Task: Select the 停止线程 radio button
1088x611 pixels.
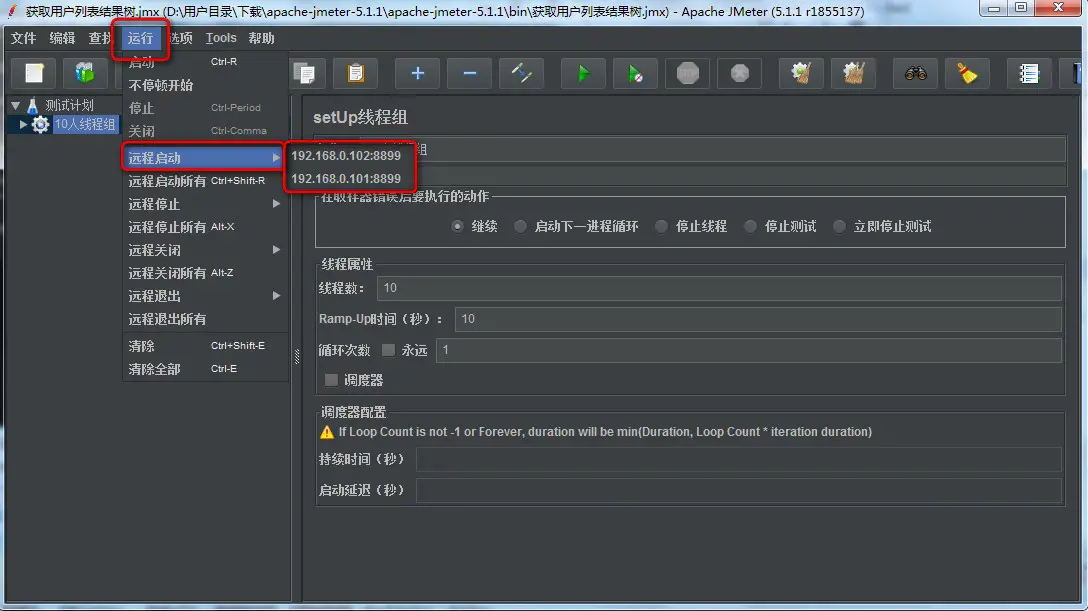Action: pyautogui.click(x=661, y=226)
